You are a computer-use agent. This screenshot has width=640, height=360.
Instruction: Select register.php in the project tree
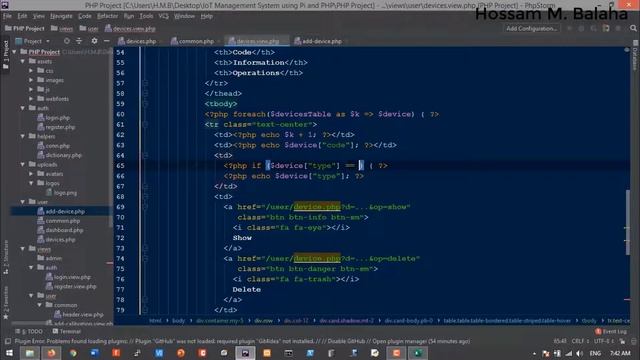(x=56, y=127)
